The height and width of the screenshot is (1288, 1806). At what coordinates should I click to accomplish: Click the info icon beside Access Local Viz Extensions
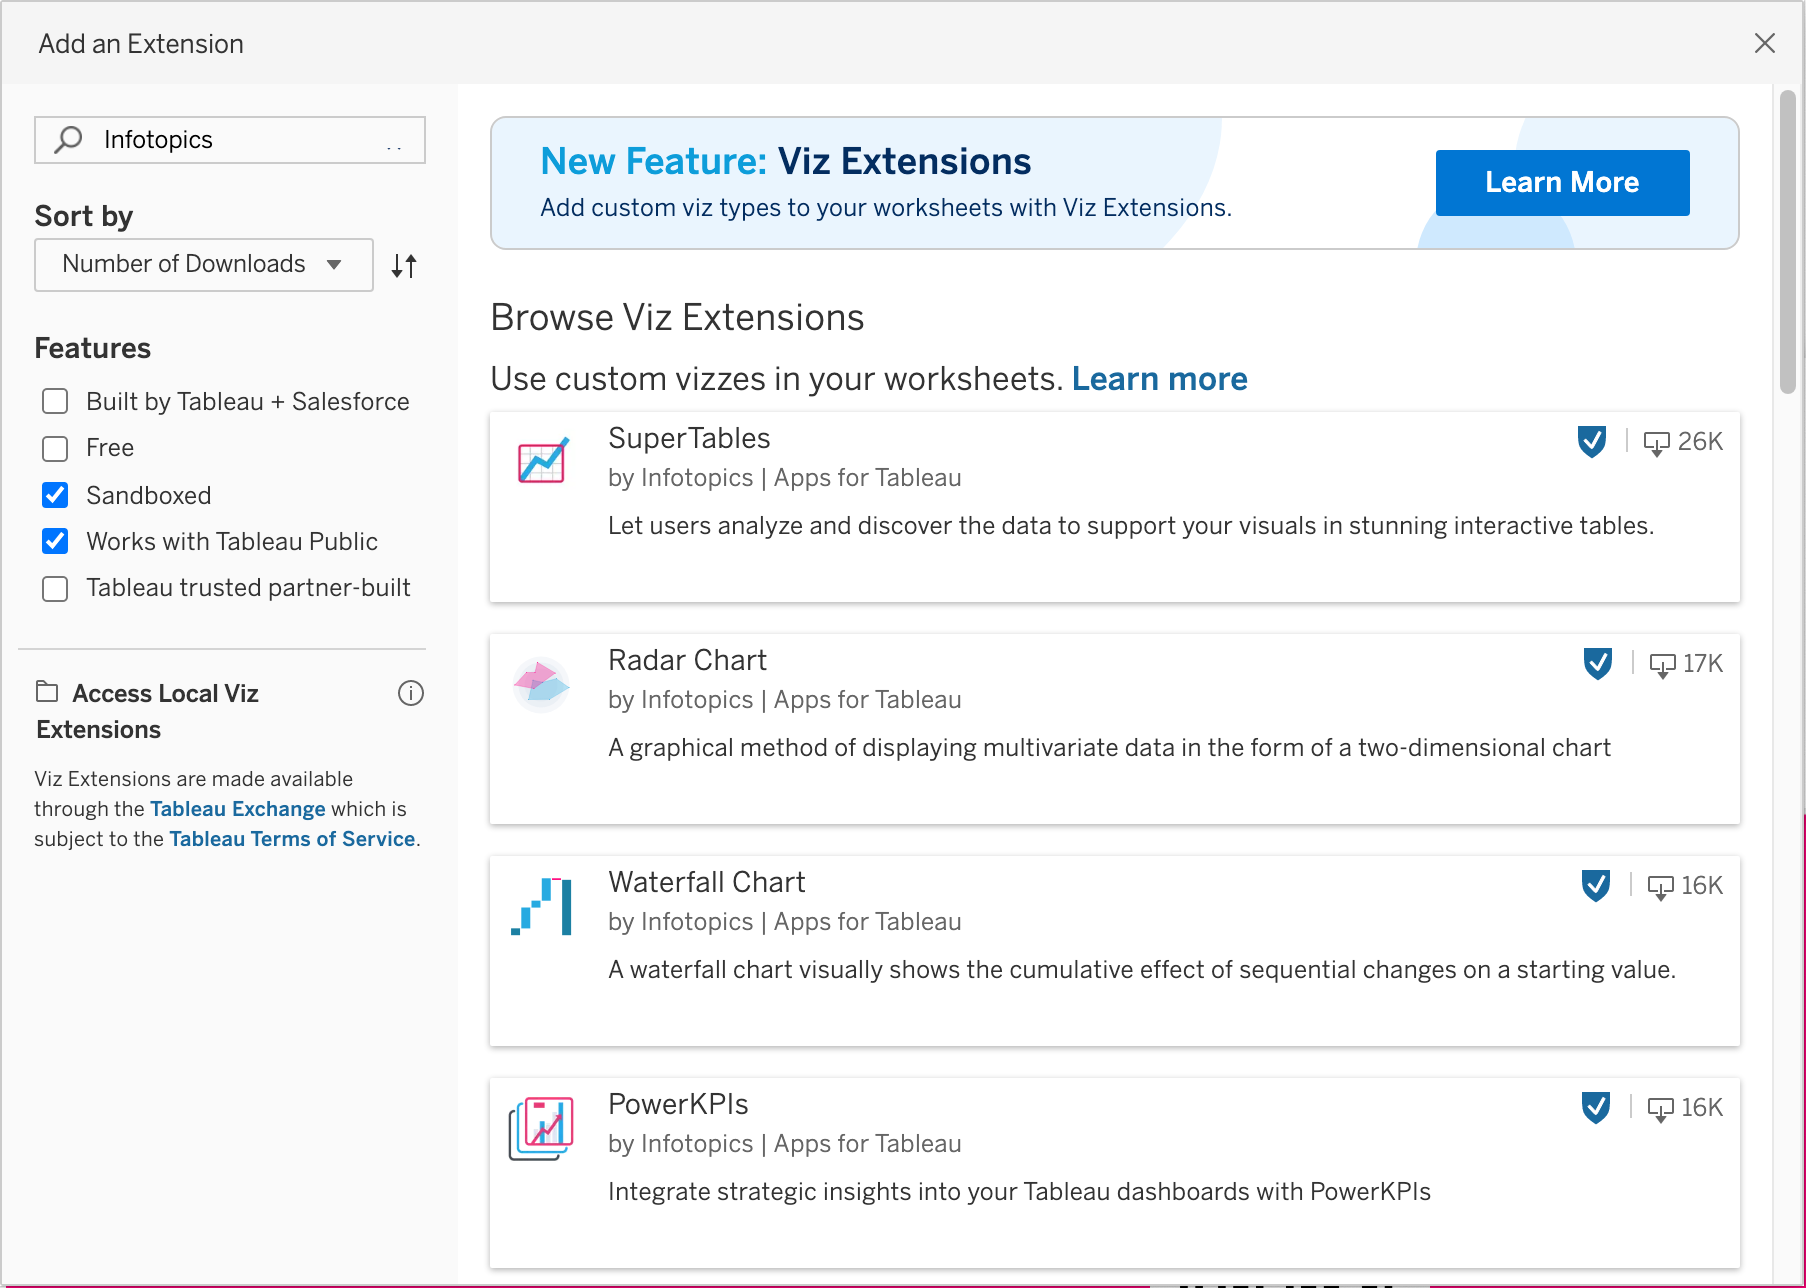pyautogui.click(x=411, y=693)
